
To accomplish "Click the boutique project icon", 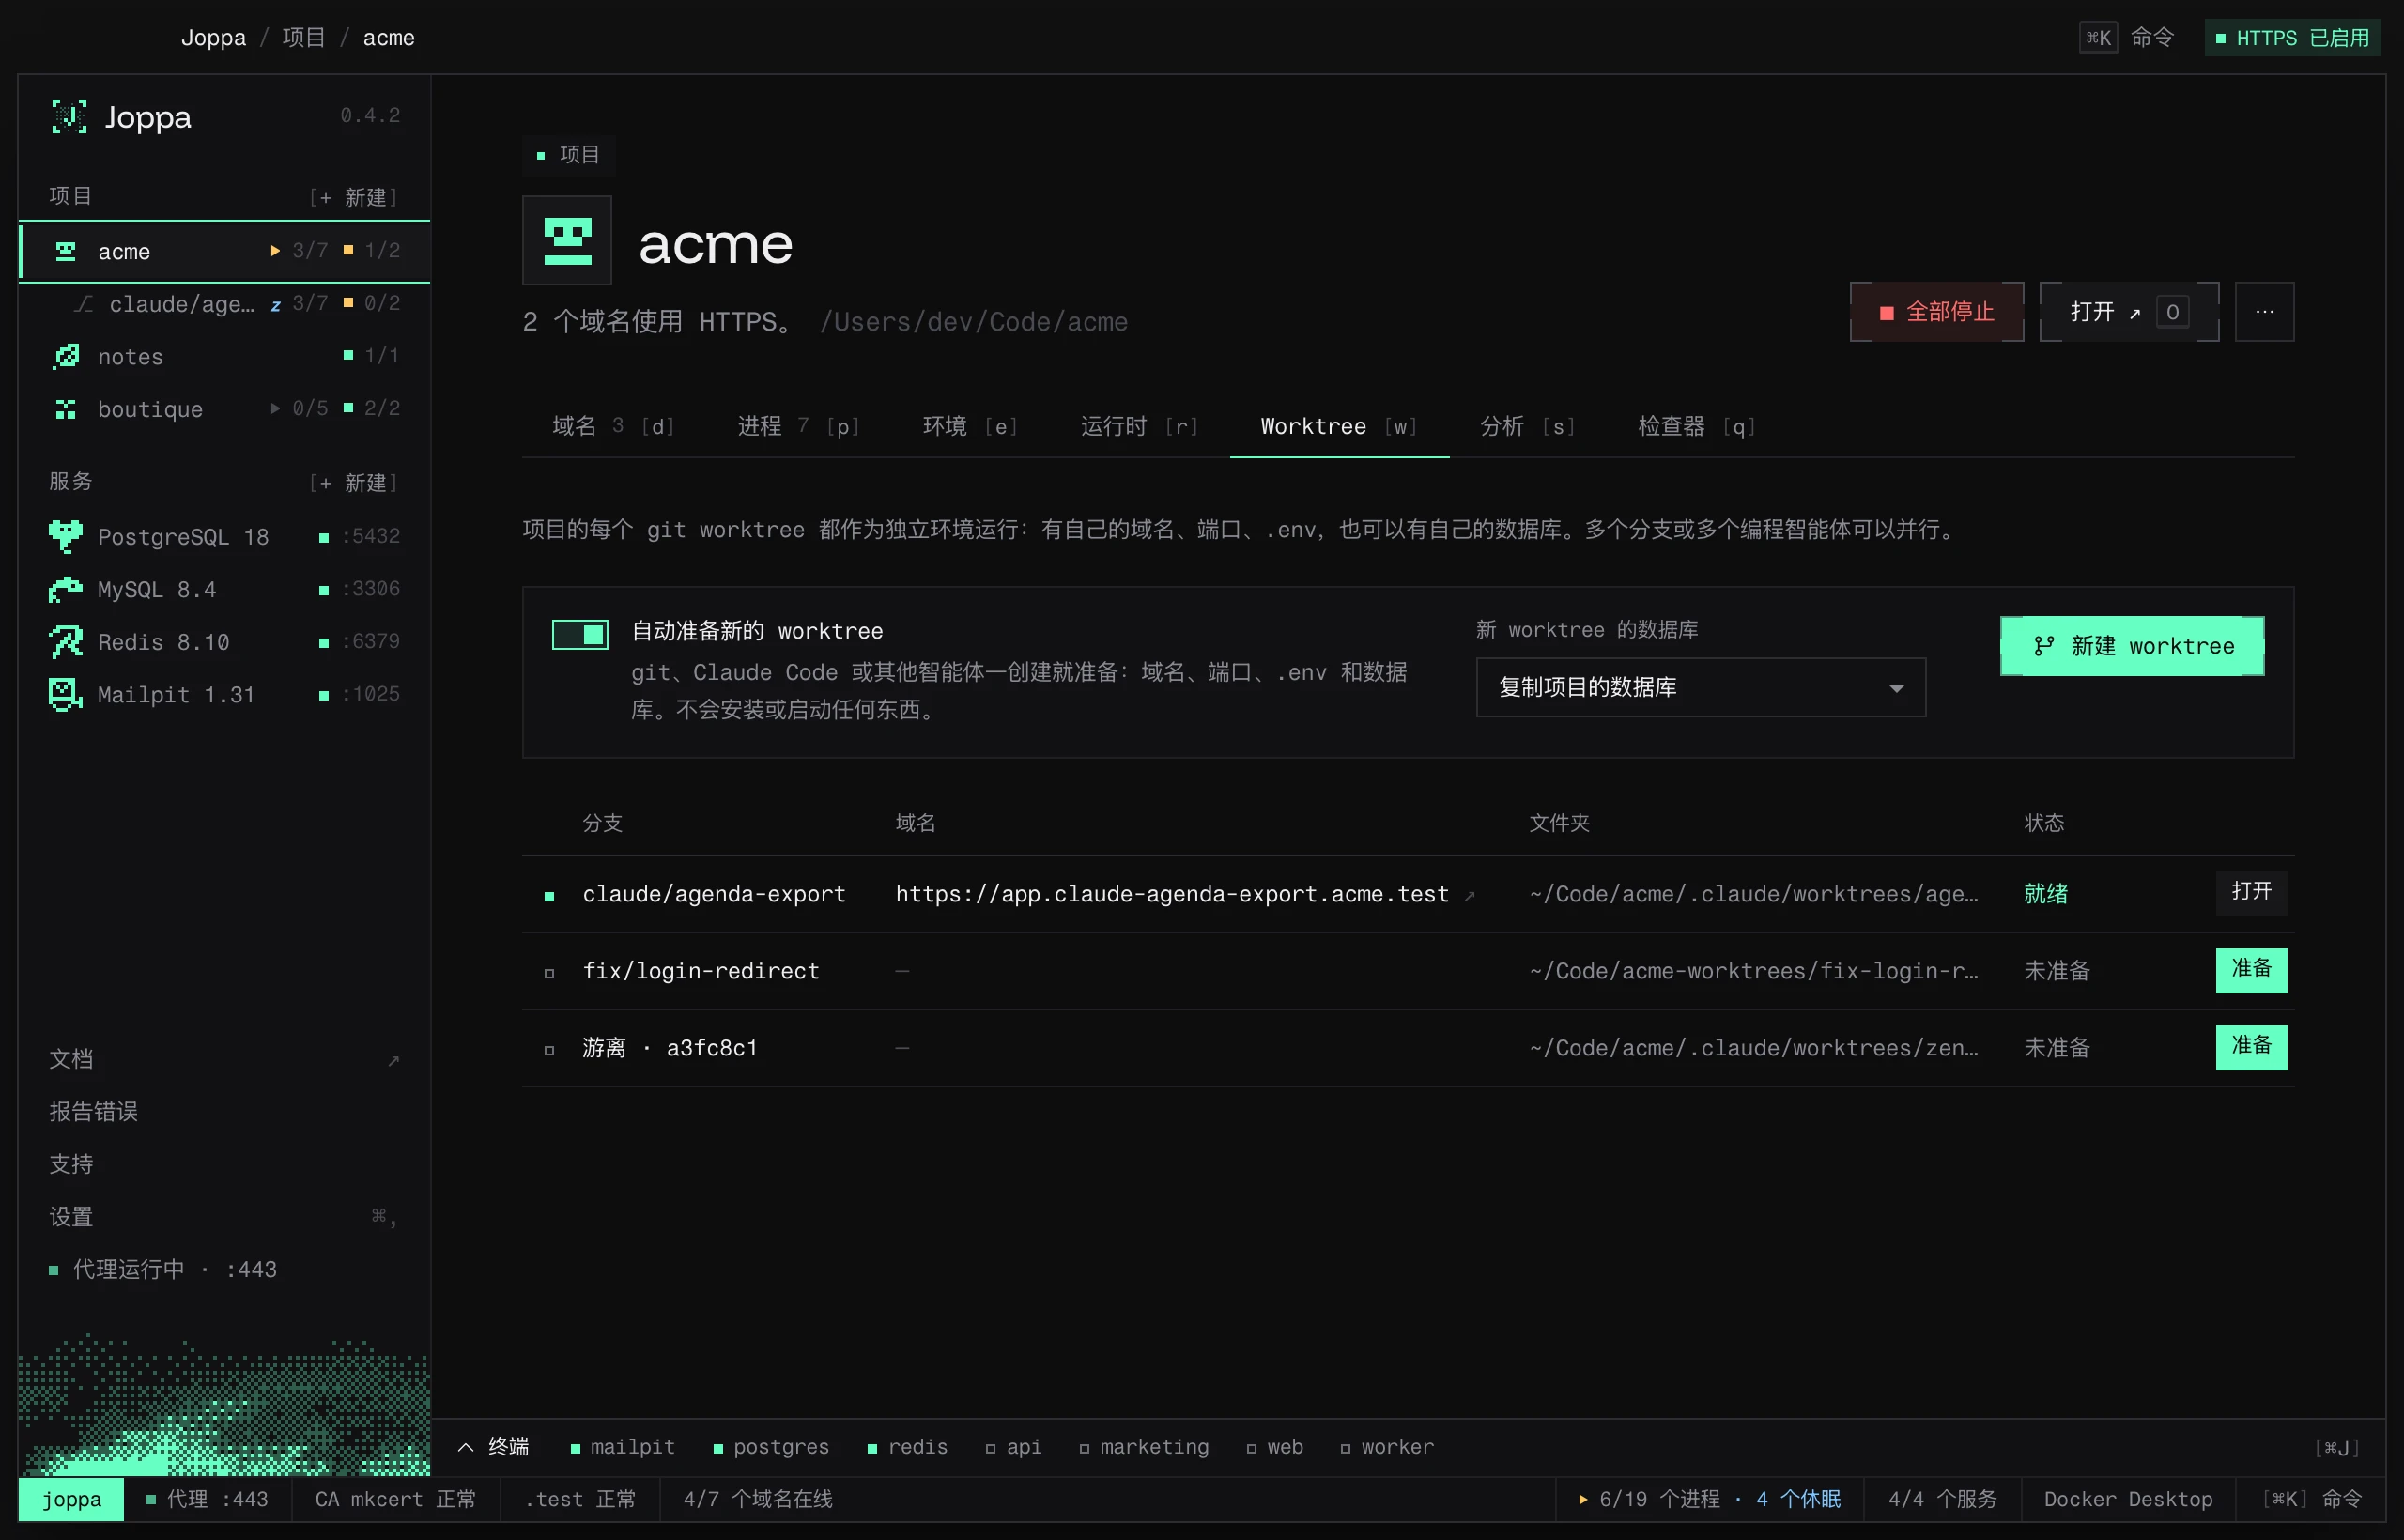I will 66,409.
